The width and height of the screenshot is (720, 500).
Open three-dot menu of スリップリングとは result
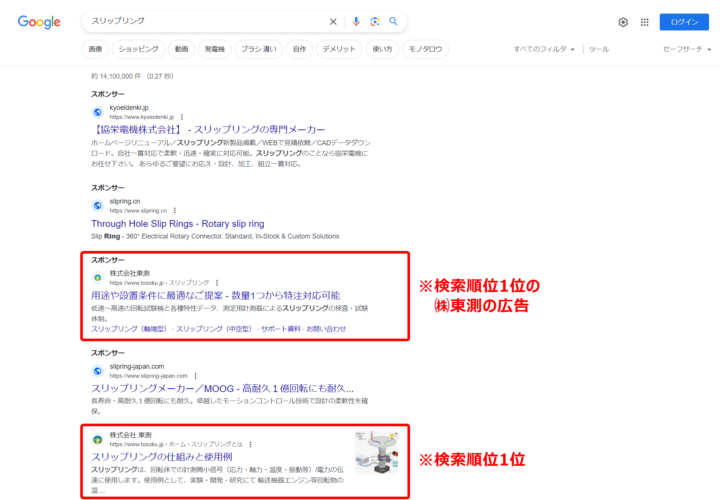tap(250, 444)
